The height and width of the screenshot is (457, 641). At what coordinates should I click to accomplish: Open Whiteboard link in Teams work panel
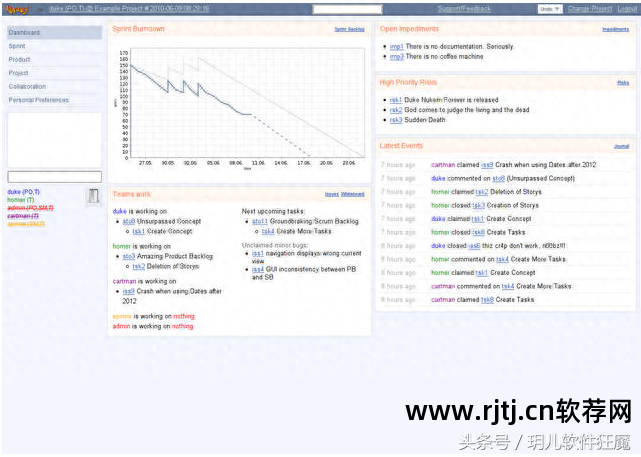click(x=352, y=195)
